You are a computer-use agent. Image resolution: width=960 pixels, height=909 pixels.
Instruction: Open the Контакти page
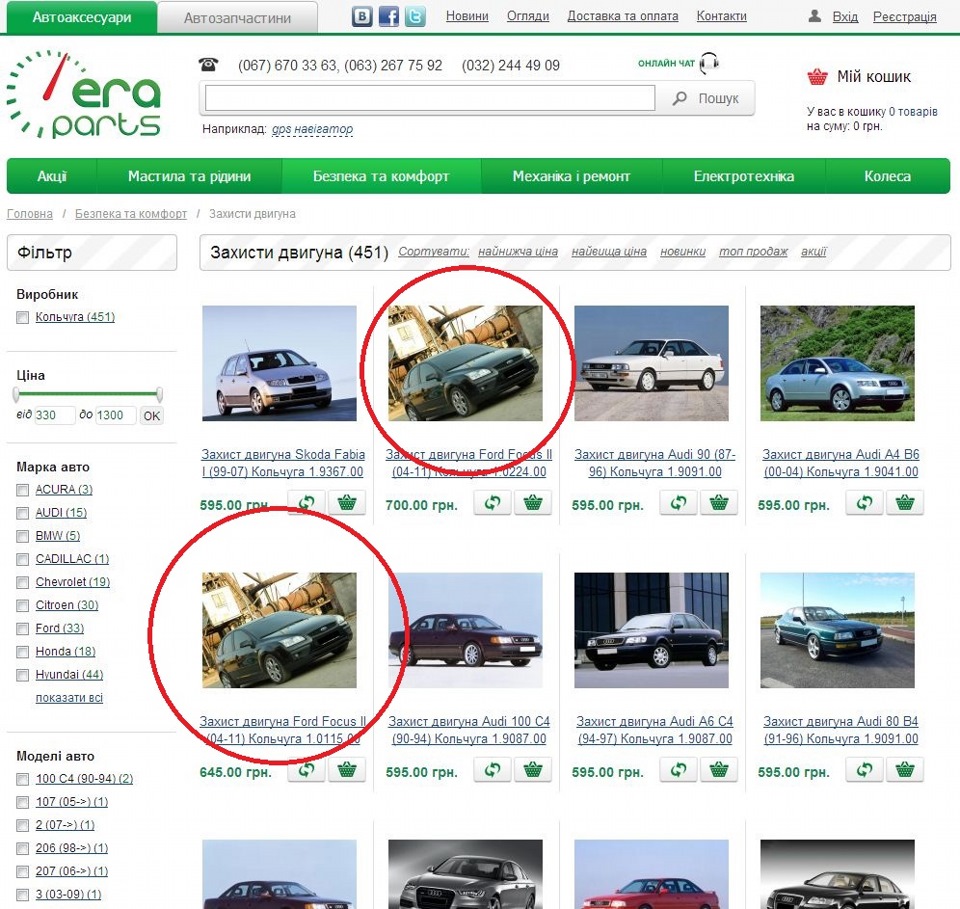[721, 16]
